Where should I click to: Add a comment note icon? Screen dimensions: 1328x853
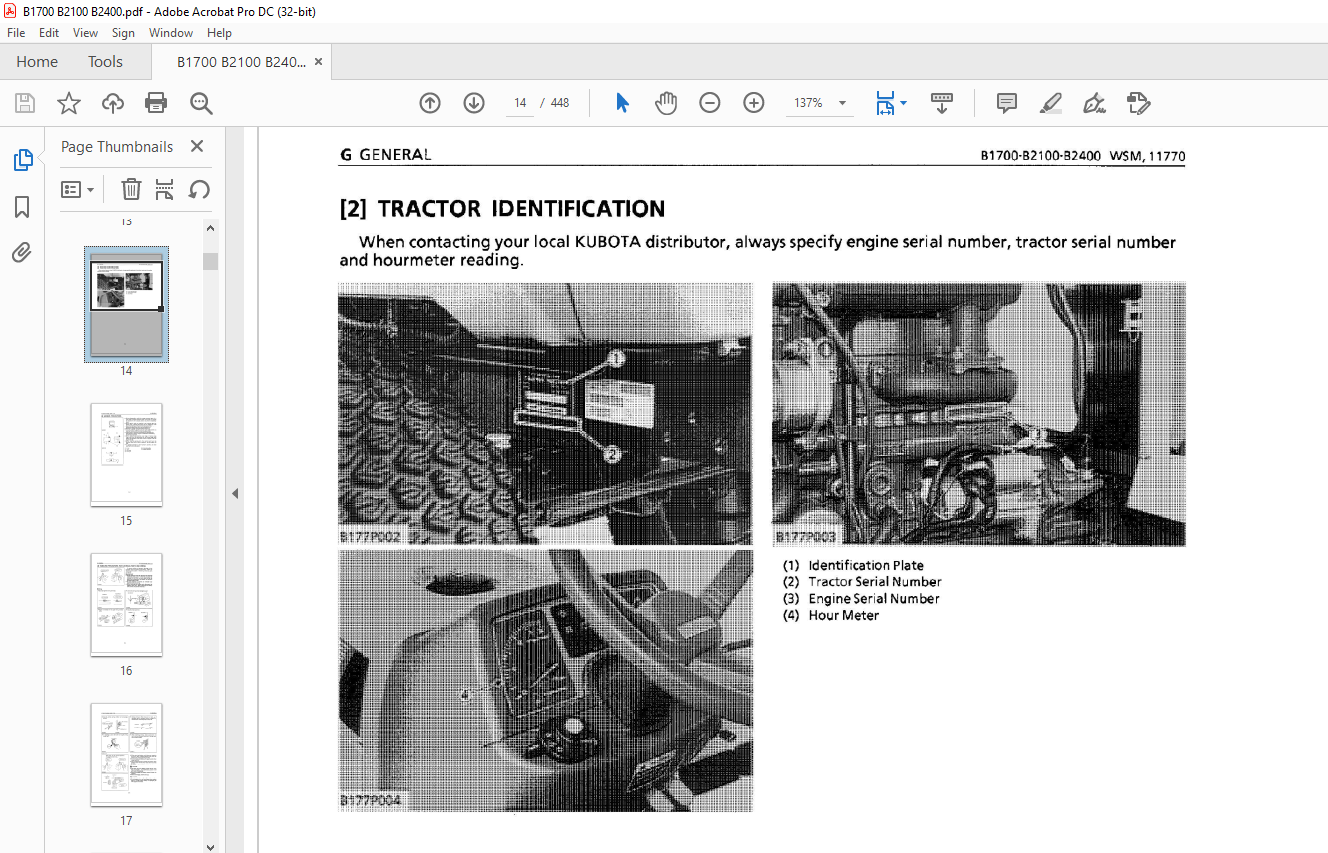point(1007,103)
